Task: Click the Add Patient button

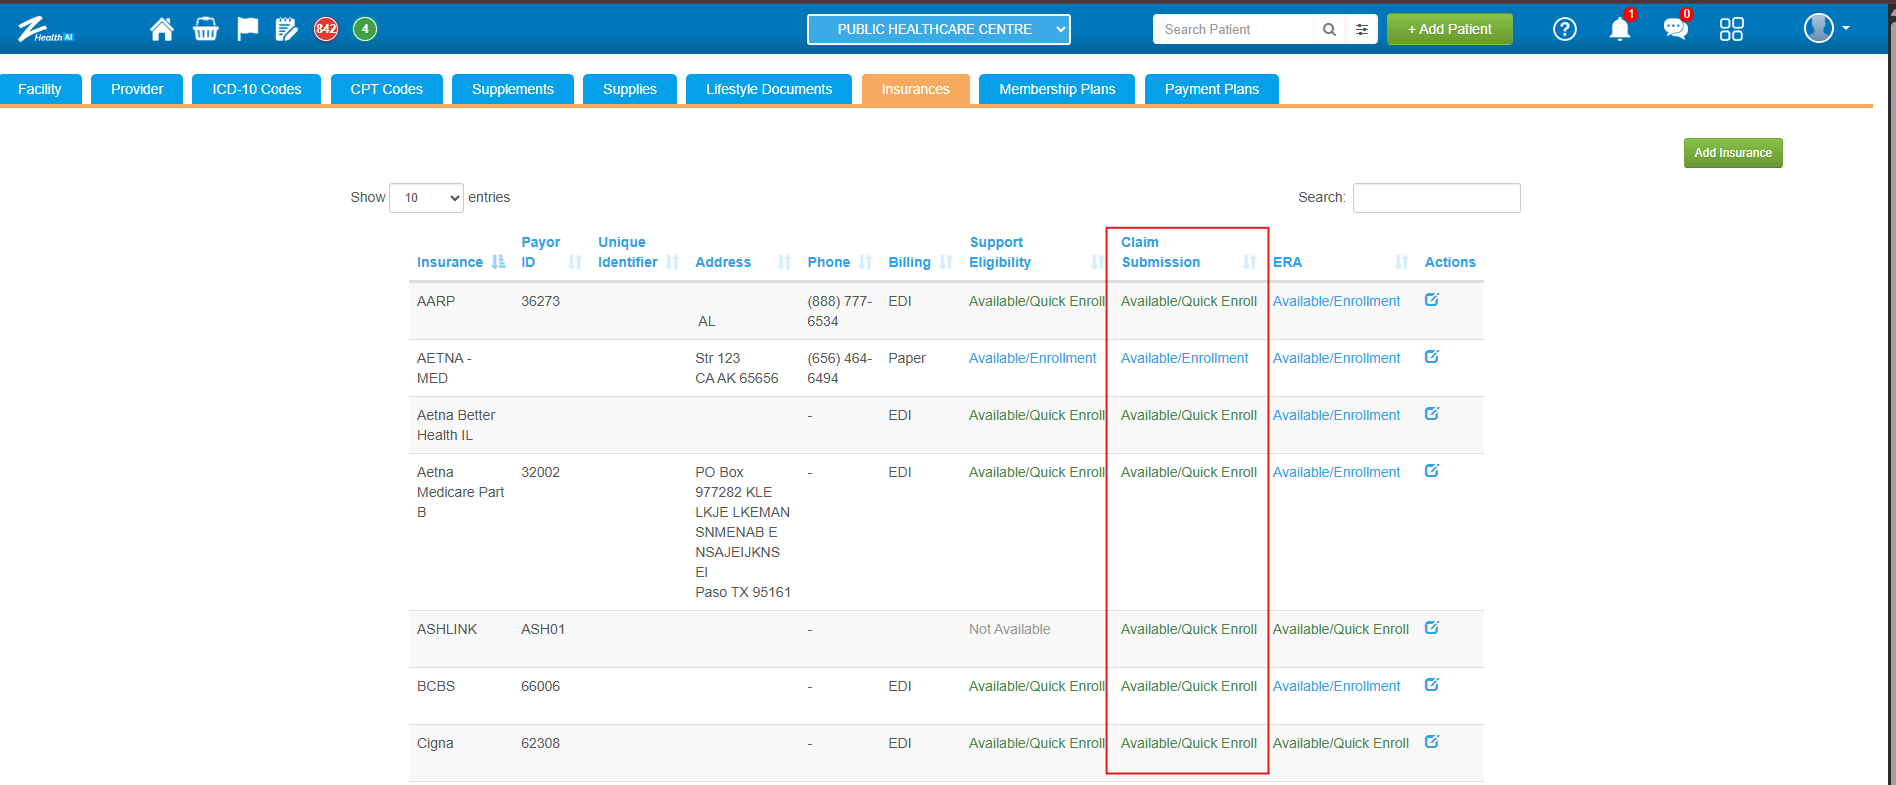Action: coord(1449,29)
